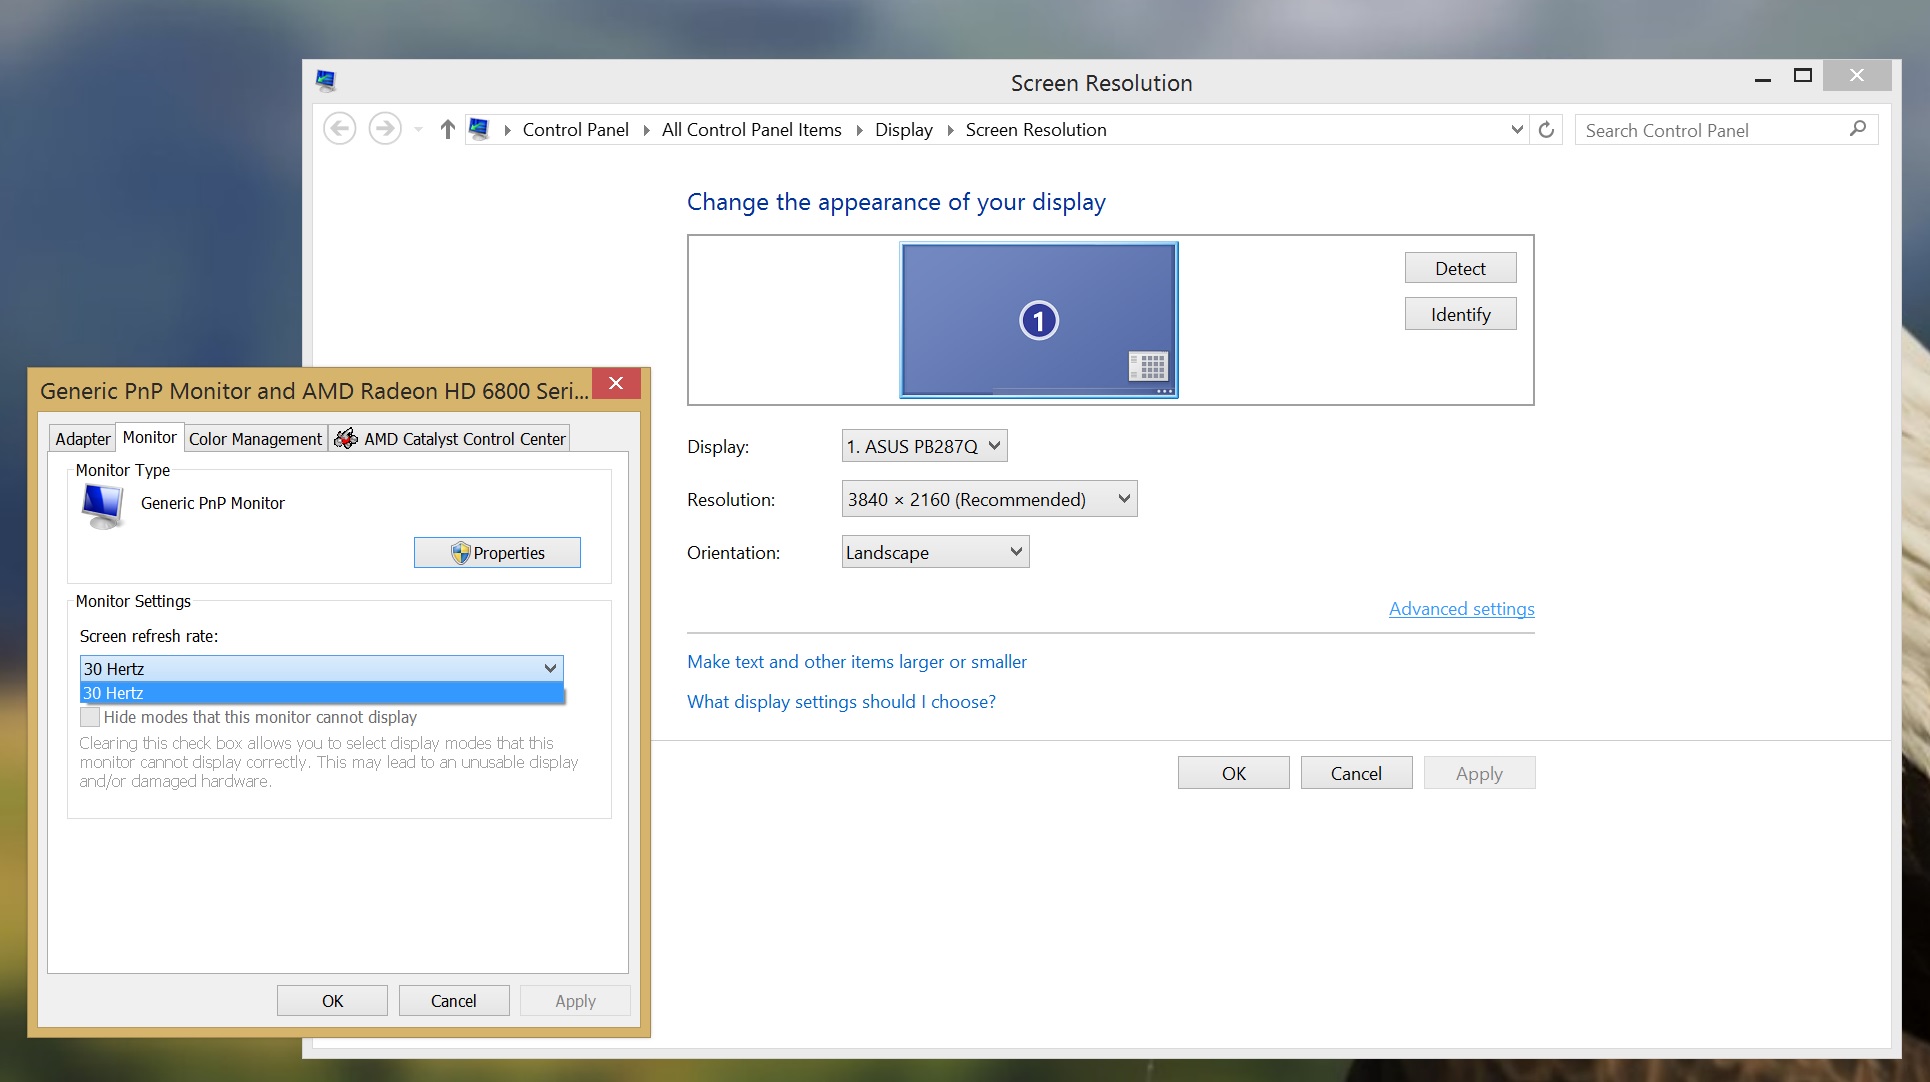
Task: Open the Orientation Landscape dropdown
Action: tap(935, 552)
